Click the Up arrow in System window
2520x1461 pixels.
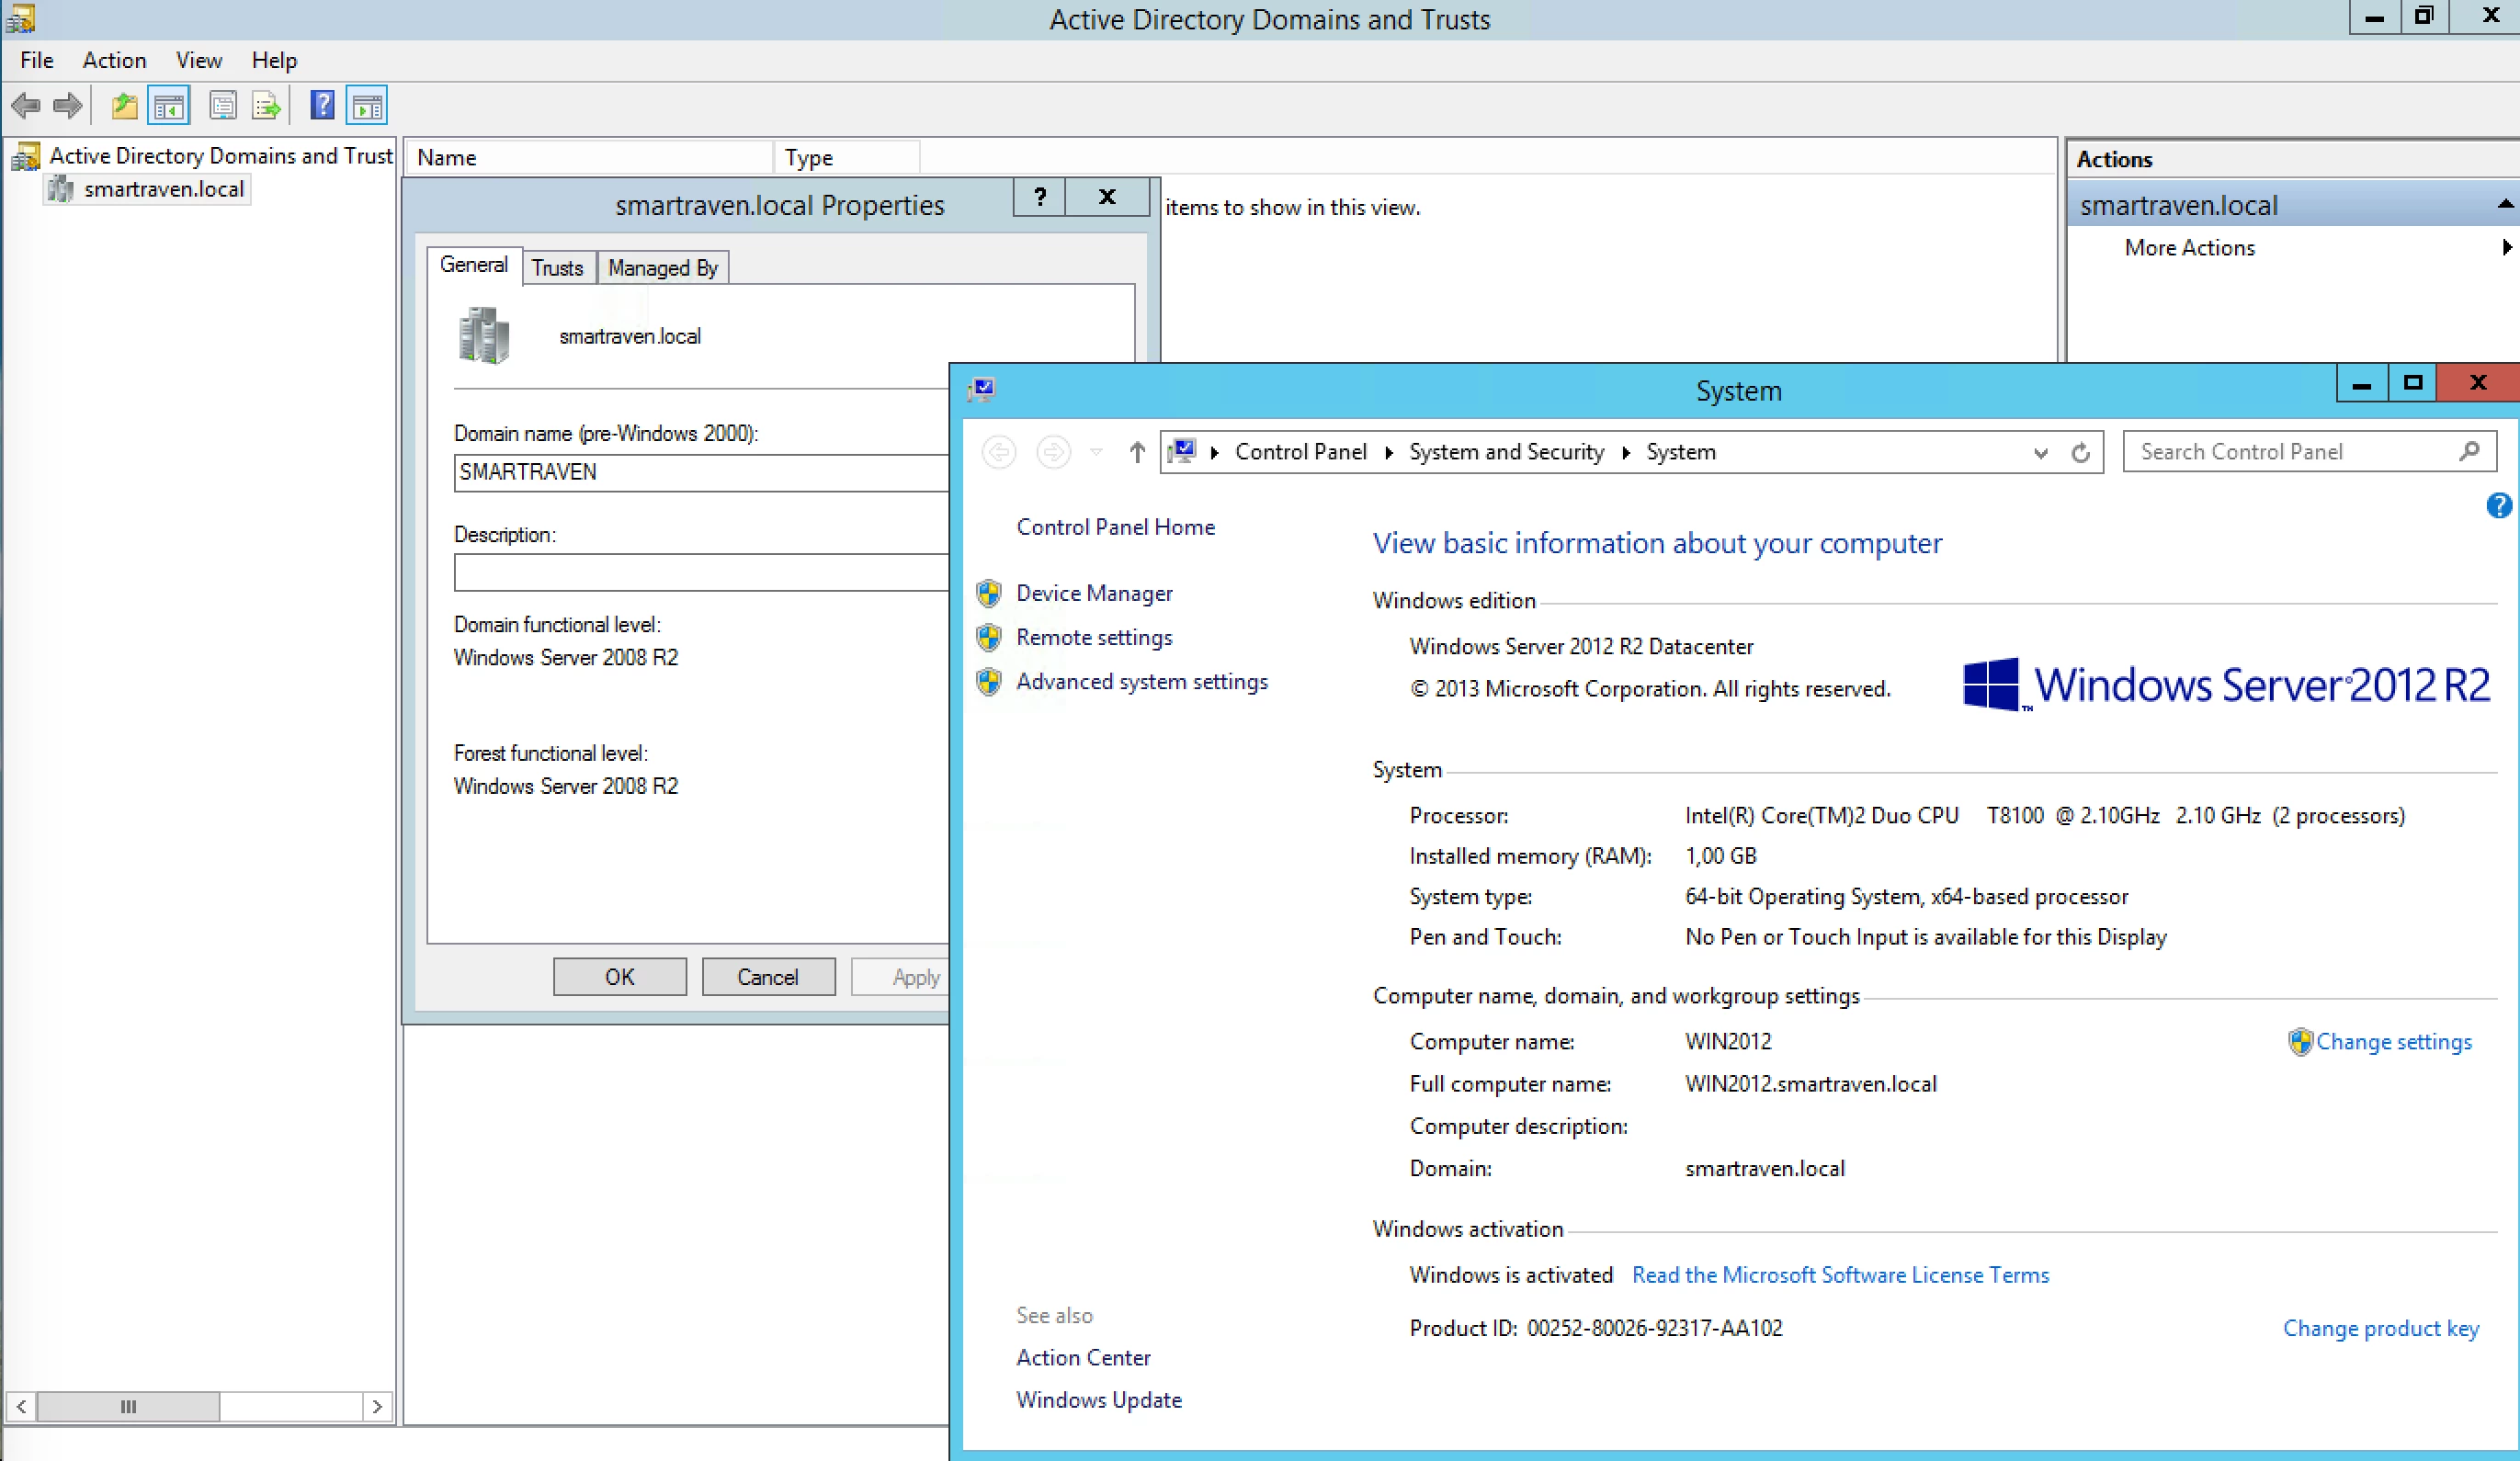(x=1137, y=452)
